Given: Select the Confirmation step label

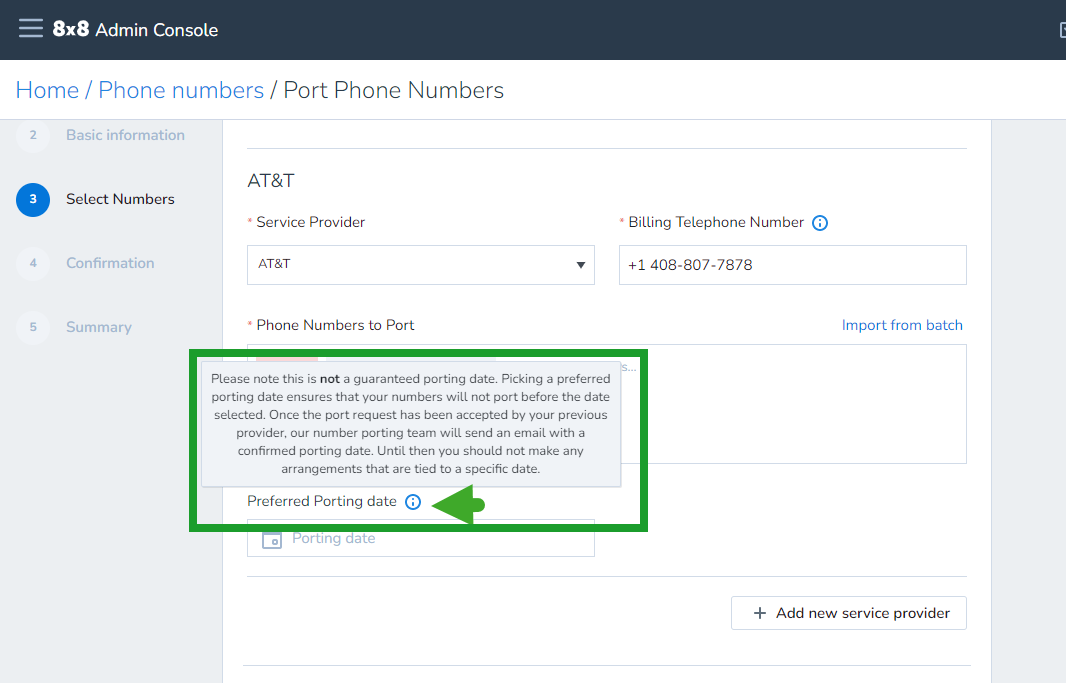Looking at the screenshot, I should (x=110, y=263).
